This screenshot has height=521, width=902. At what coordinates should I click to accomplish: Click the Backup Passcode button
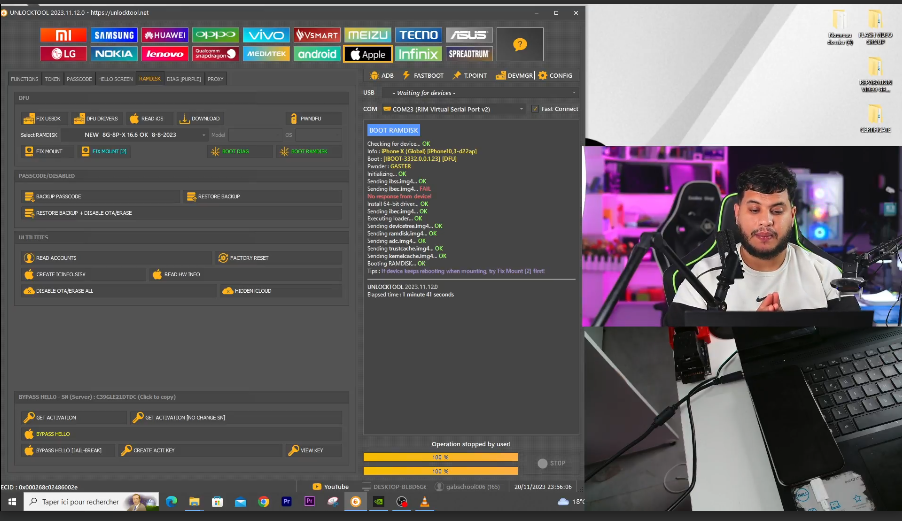100,197
